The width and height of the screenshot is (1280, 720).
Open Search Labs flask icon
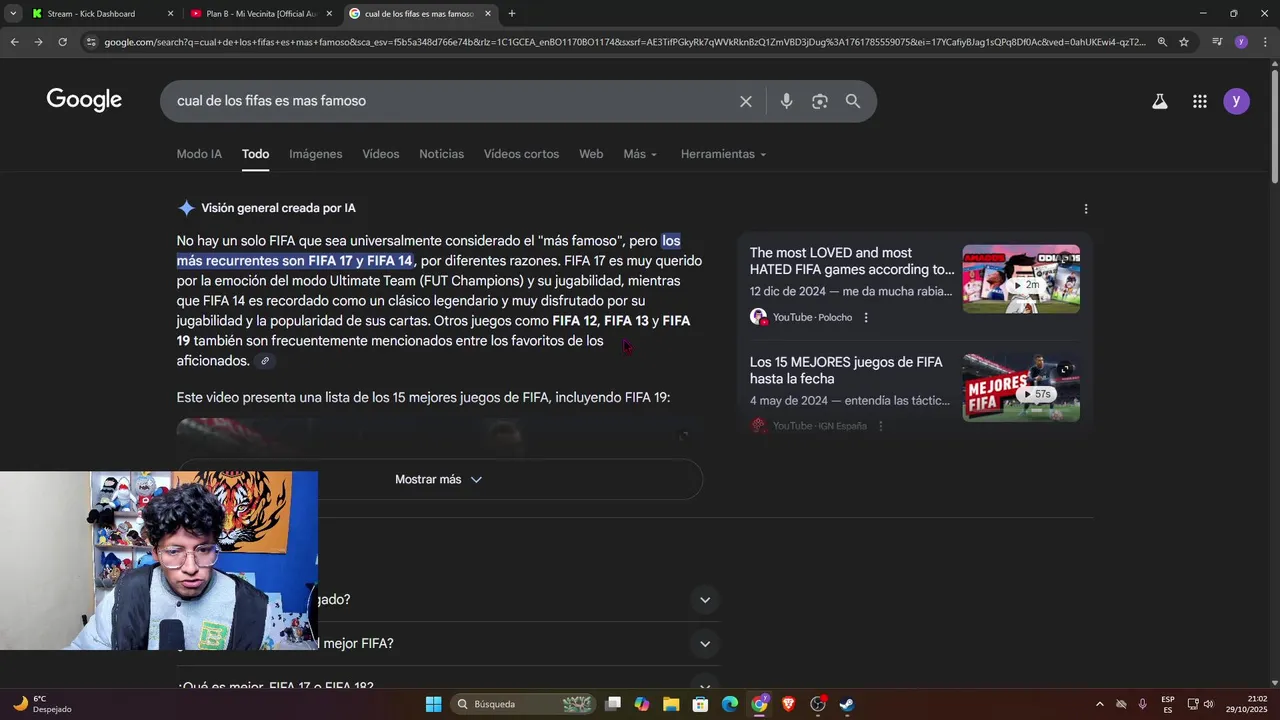[x=1160, y=101]
